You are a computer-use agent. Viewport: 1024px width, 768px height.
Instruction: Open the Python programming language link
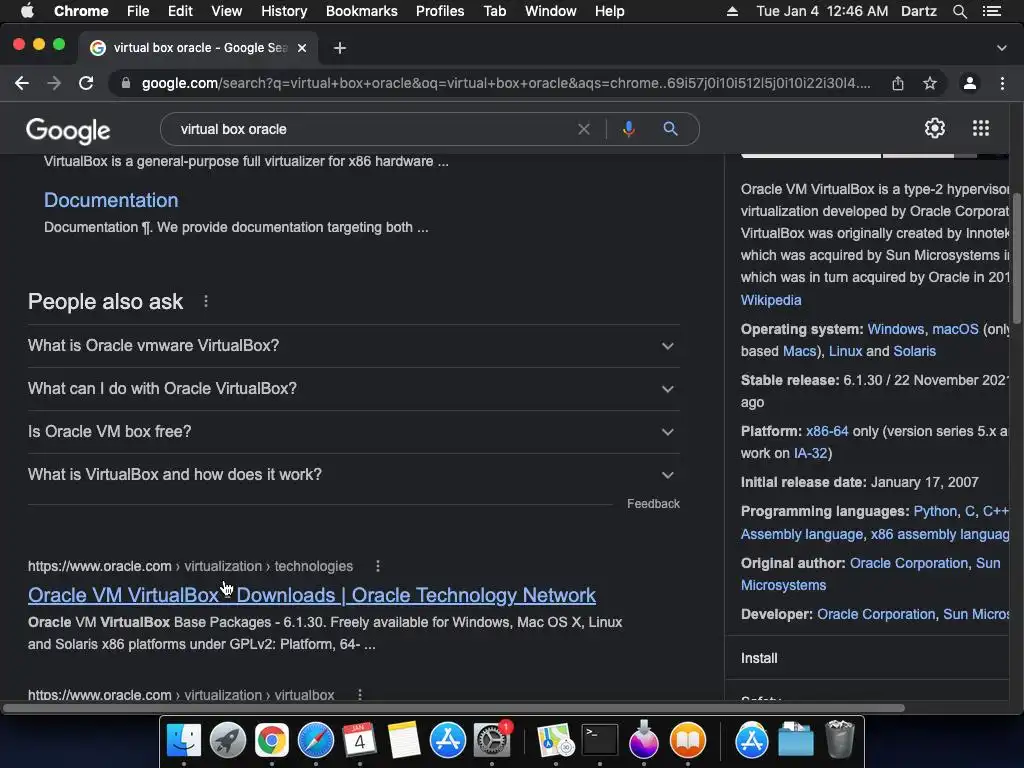click(935, 511)
